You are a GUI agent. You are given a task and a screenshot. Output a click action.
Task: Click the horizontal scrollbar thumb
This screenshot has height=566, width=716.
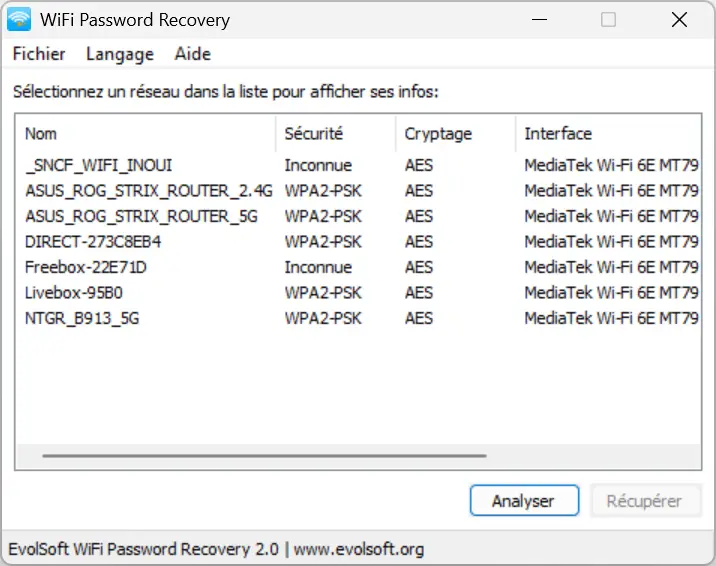(264, 456)
